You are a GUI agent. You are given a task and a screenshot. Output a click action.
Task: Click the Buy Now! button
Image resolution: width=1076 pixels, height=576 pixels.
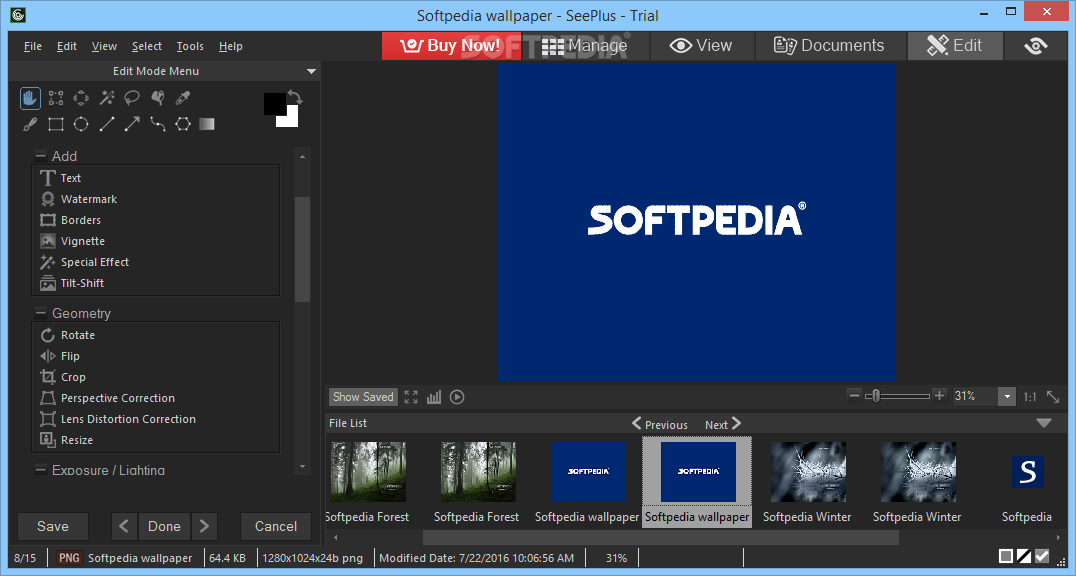pyautogui.click(x=452, y=46)
